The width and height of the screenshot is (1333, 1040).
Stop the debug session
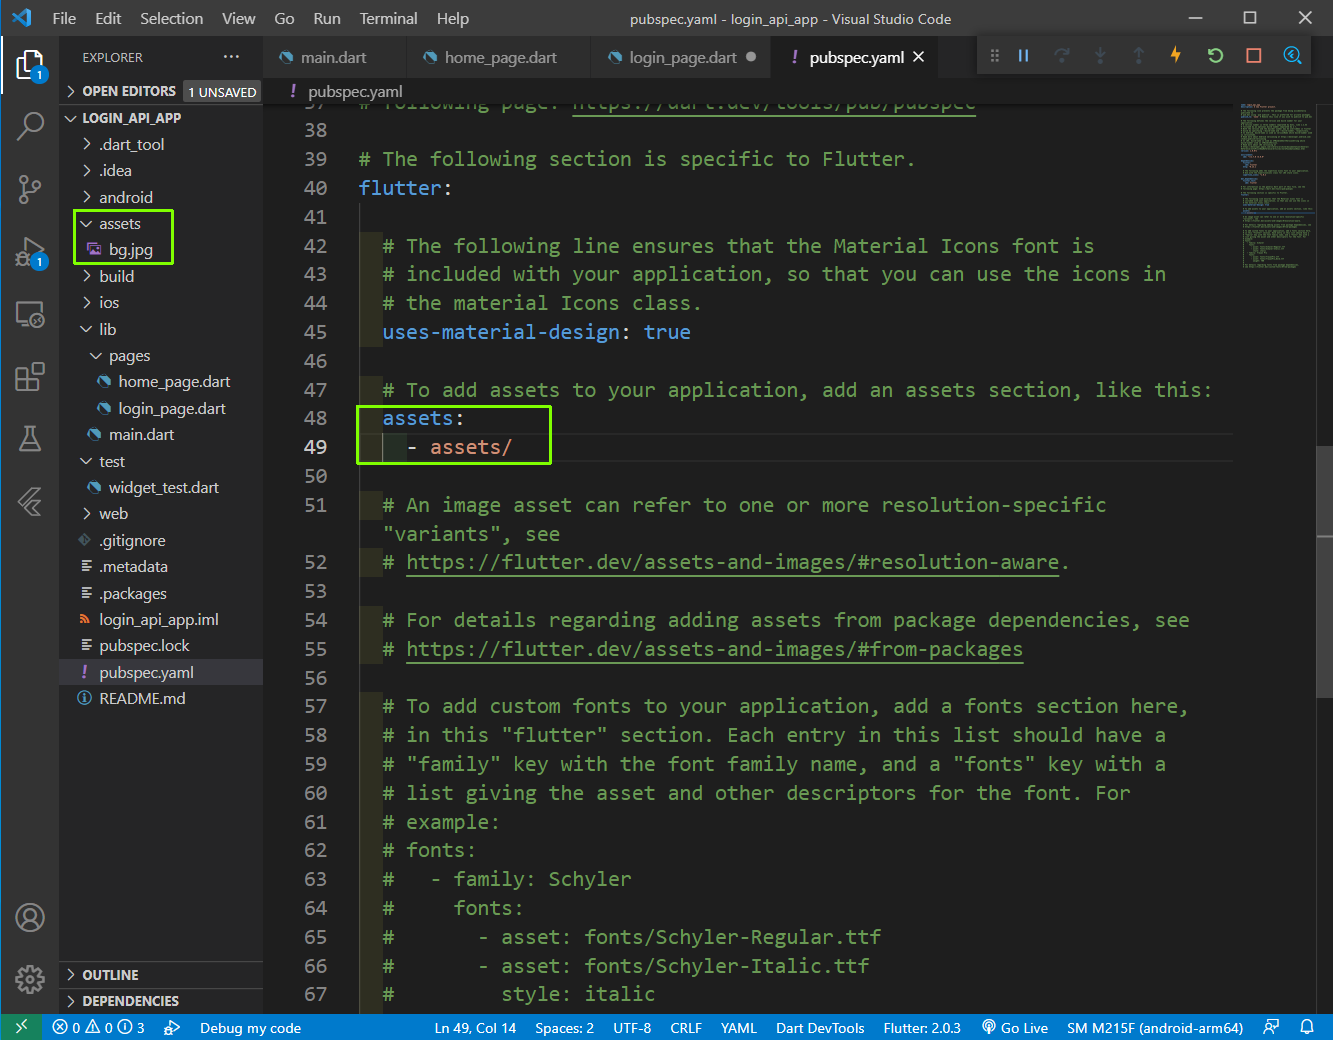1253,56
